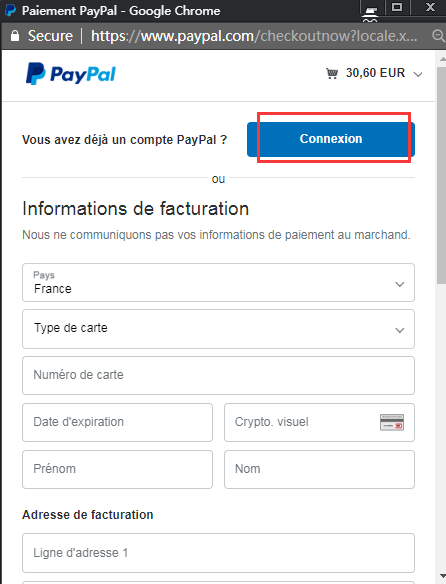The height and width of the screenshot is (584, 446).
Task: Click the Date d'expiration field
Action: click(117, 422)
